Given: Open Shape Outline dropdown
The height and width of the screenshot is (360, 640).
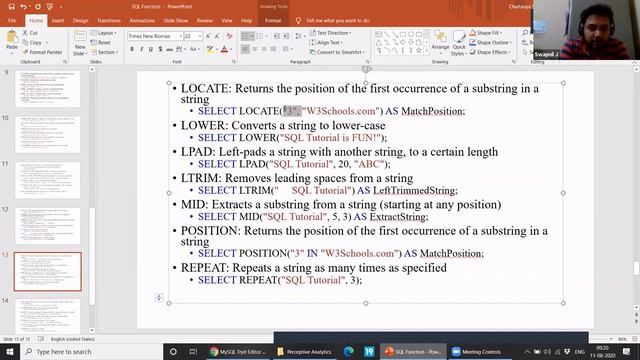Looking at the screenshot, I should point(490,42).
